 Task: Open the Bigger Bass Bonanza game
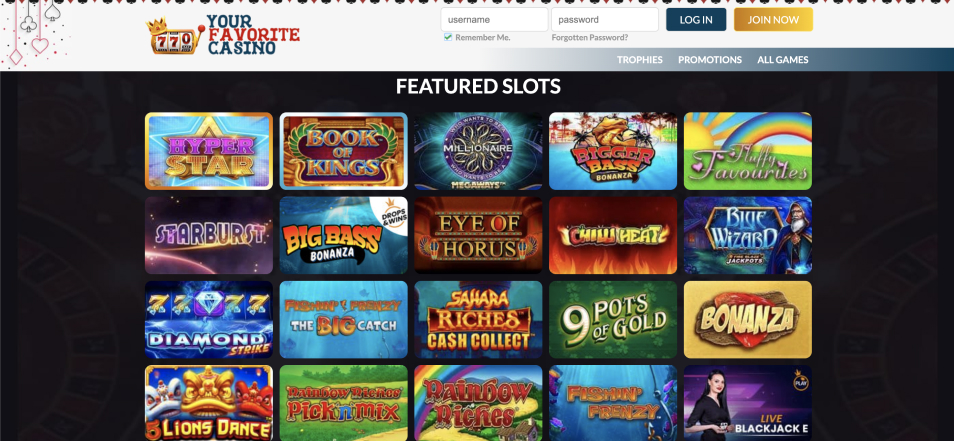point(613,151)
